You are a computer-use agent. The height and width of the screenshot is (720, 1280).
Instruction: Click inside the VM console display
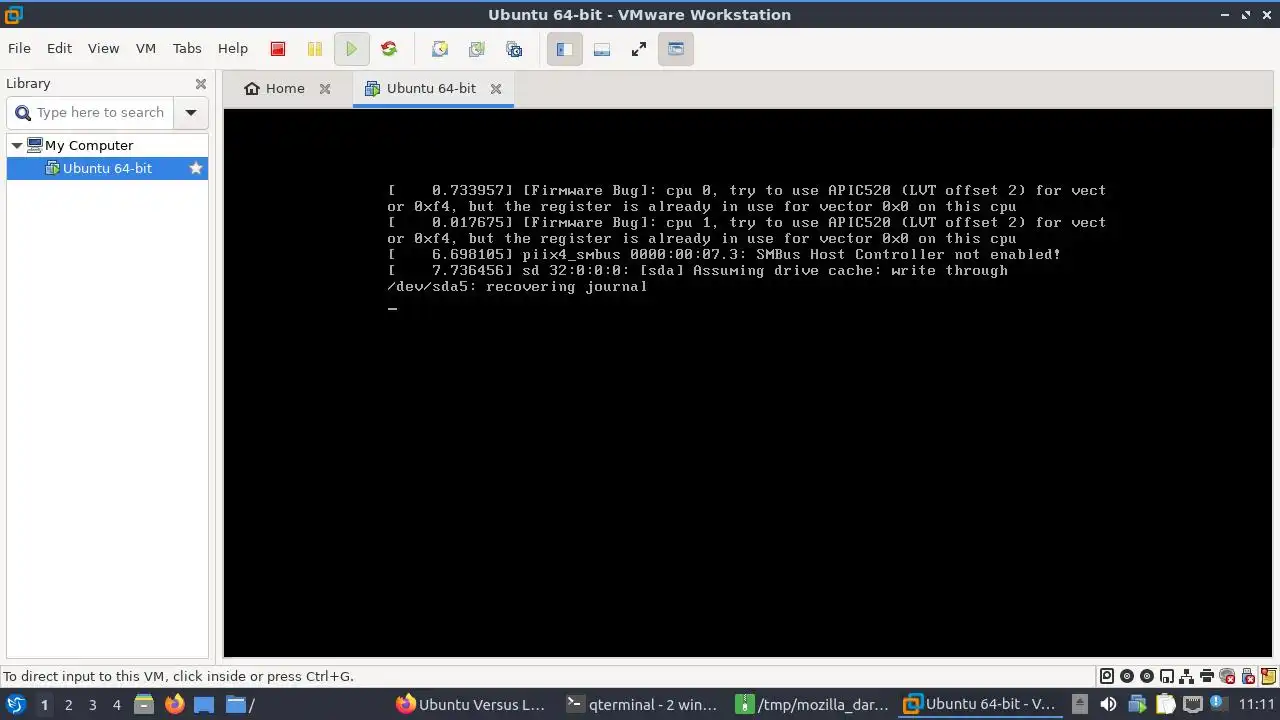click(x=747, y=382)
